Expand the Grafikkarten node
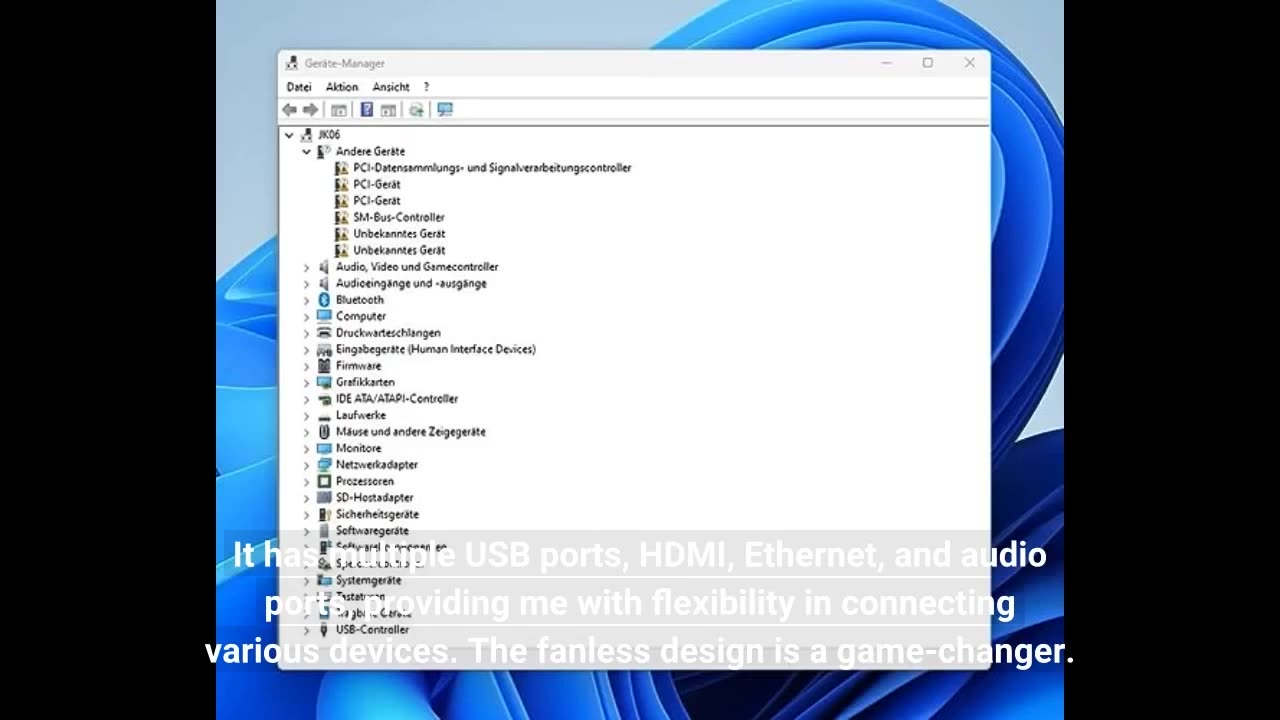Viewport: 1280px width, 720px height. [307, 382]
